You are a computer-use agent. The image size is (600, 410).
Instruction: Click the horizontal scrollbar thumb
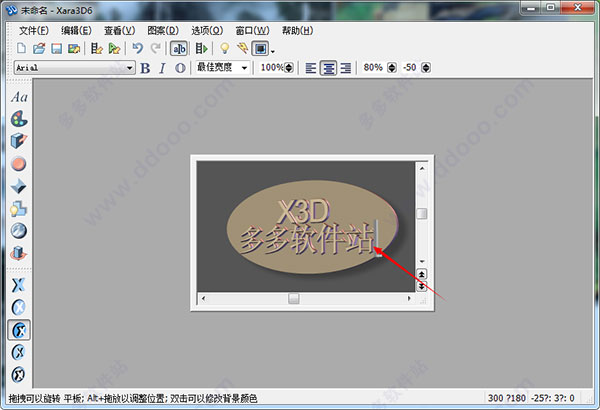point(294,298)
